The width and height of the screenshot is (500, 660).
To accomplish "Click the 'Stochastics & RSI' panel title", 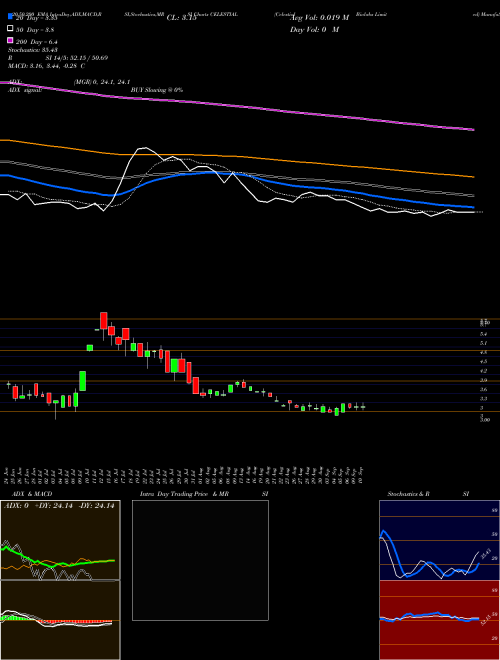I will (428, 494).
